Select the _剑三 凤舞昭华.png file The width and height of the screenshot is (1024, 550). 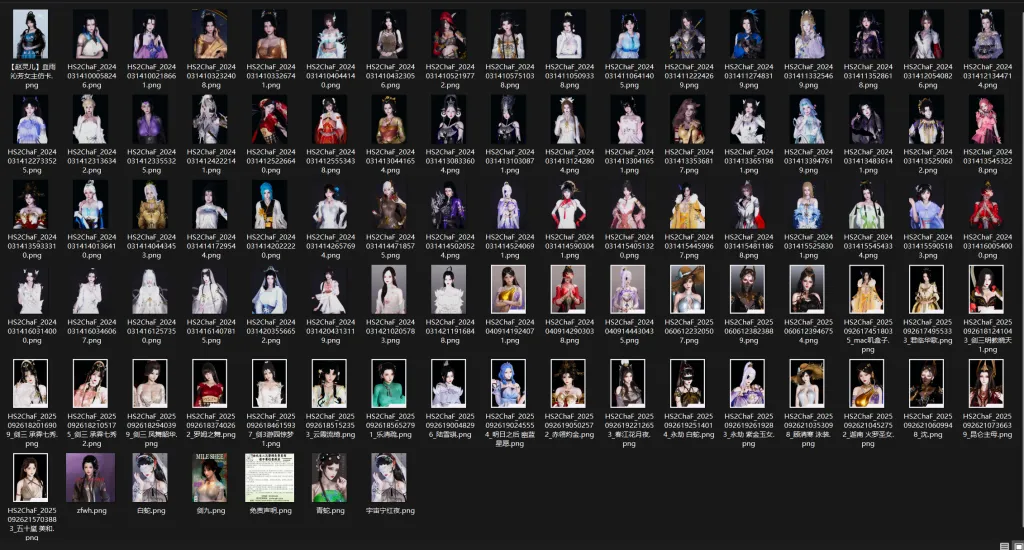click(151, 383)
